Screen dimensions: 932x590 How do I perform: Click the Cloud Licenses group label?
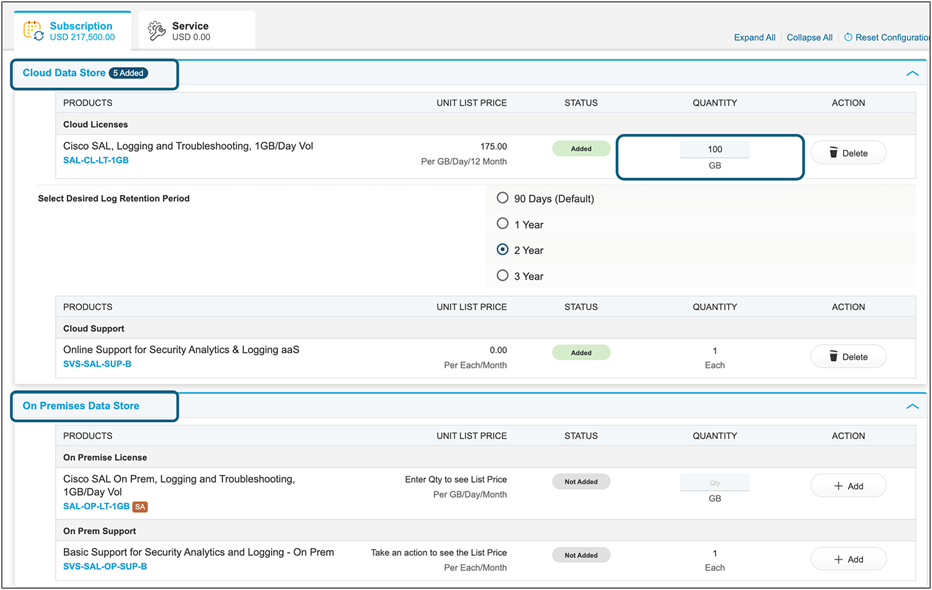[x=95, y=125]
